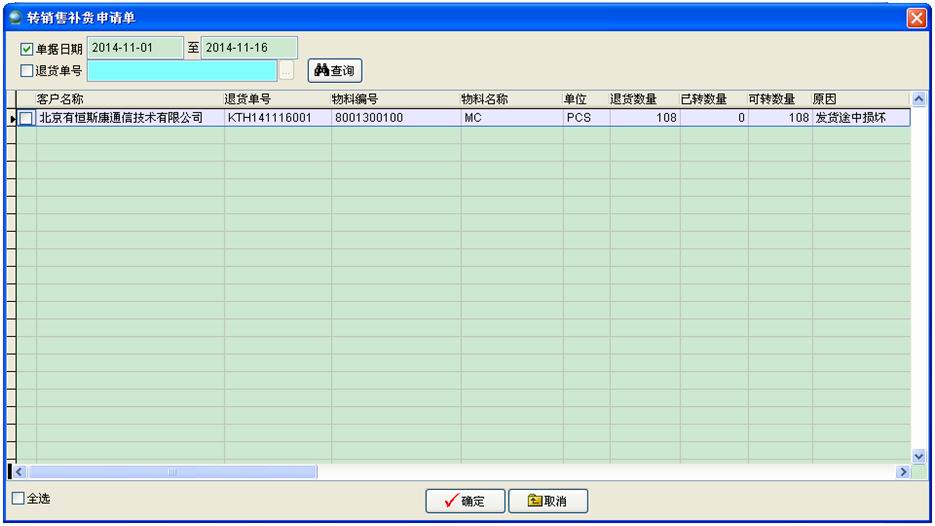Click the 物料编号 column header
The image size is (935, 526).
(x=394, y=99)
